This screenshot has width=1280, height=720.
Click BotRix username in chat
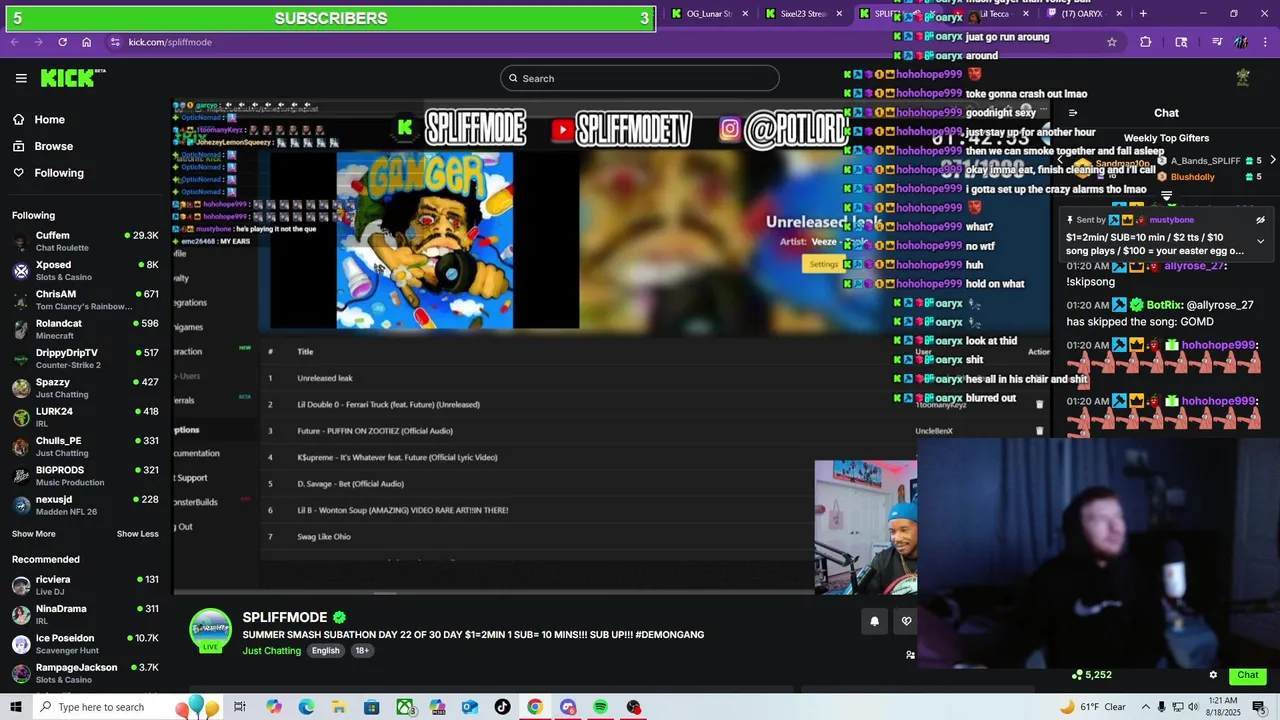(x=1165, y=305)
